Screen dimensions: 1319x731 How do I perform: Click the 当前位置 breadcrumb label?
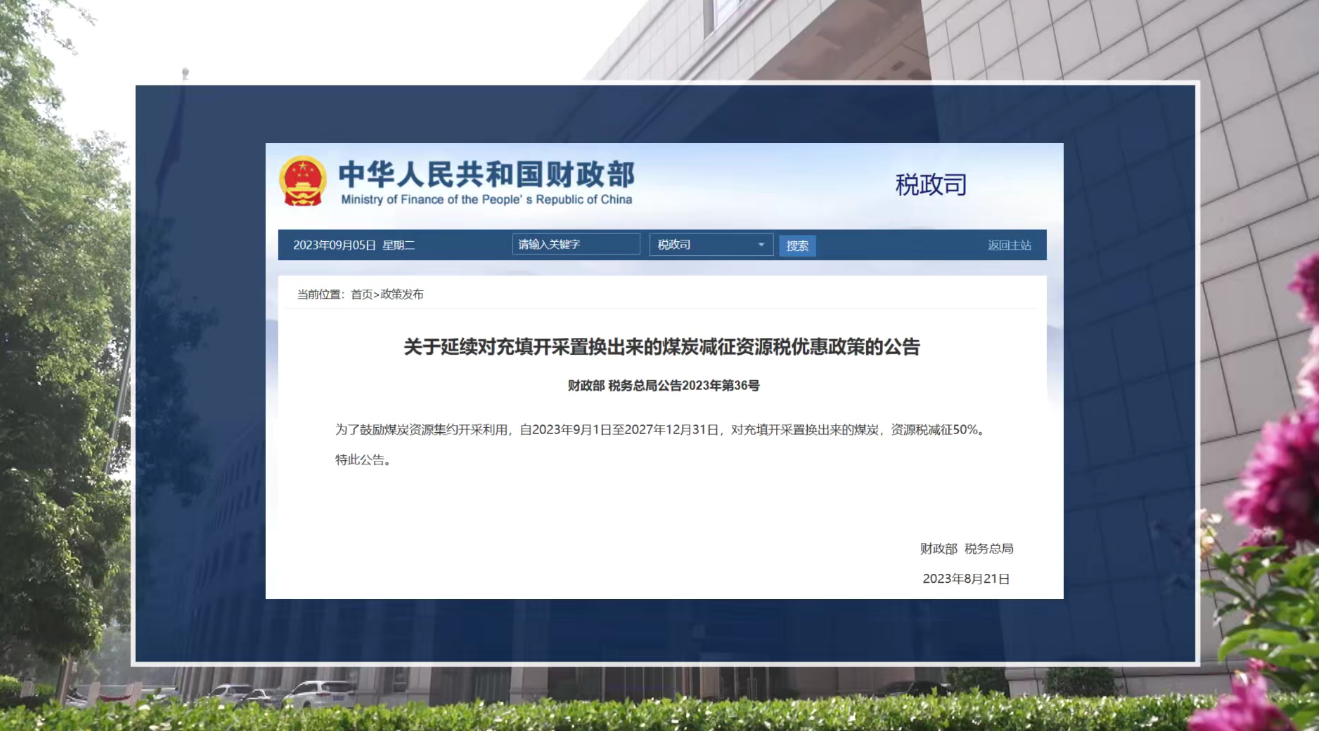322,294
